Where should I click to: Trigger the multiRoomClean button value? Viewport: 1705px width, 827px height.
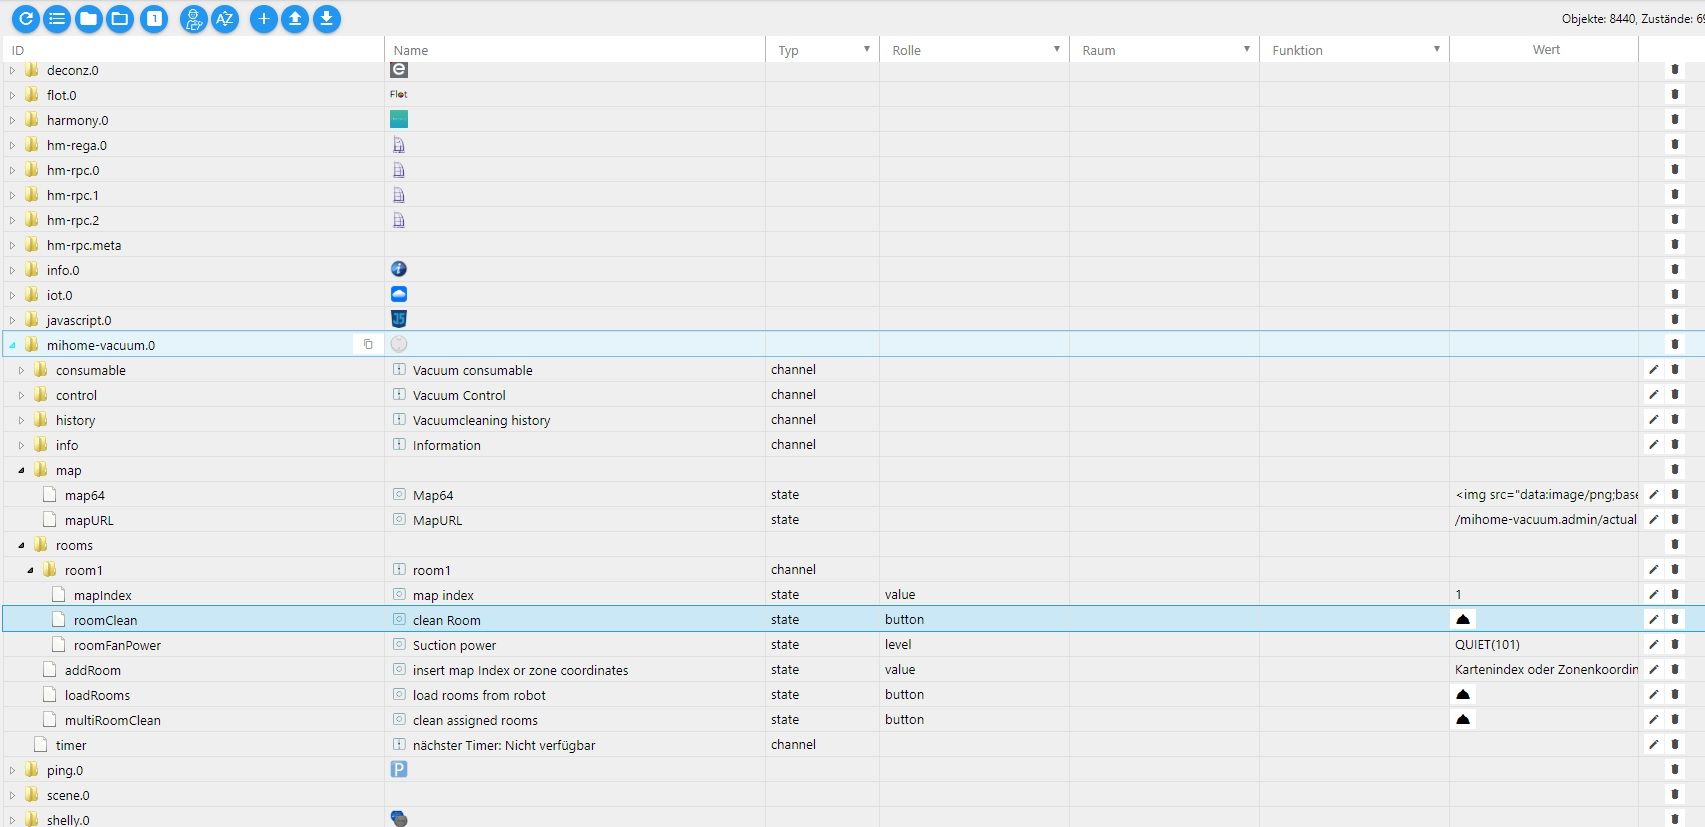point(1463,719)
